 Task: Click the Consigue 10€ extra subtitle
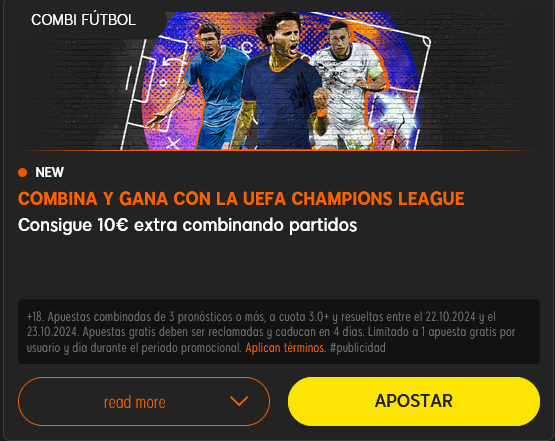(188, 225)
